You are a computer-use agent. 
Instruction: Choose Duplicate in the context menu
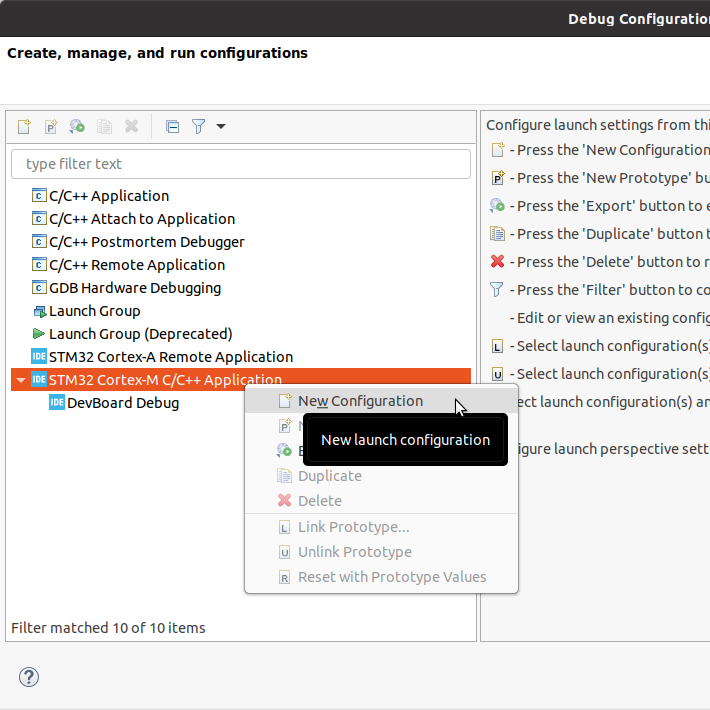pos(381,476)
